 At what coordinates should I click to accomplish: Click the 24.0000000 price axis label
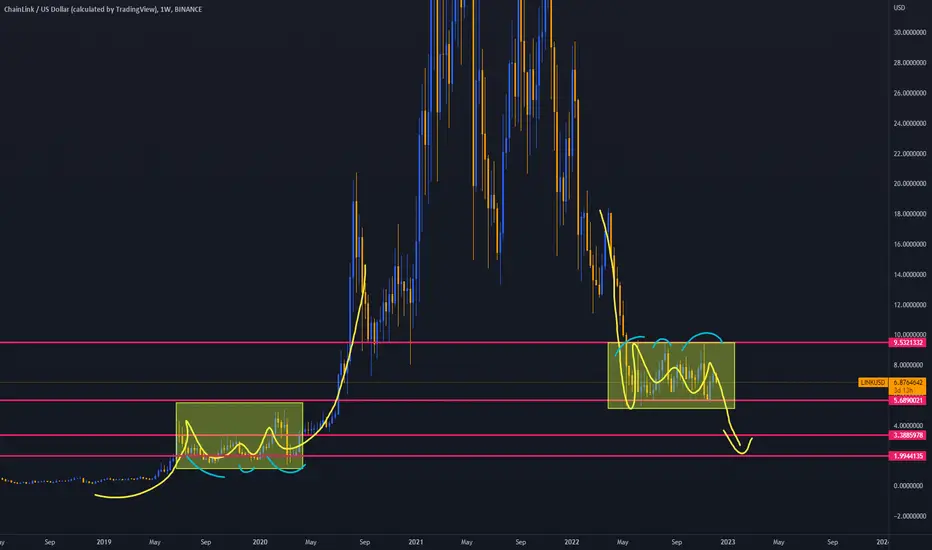click(909, 124)
